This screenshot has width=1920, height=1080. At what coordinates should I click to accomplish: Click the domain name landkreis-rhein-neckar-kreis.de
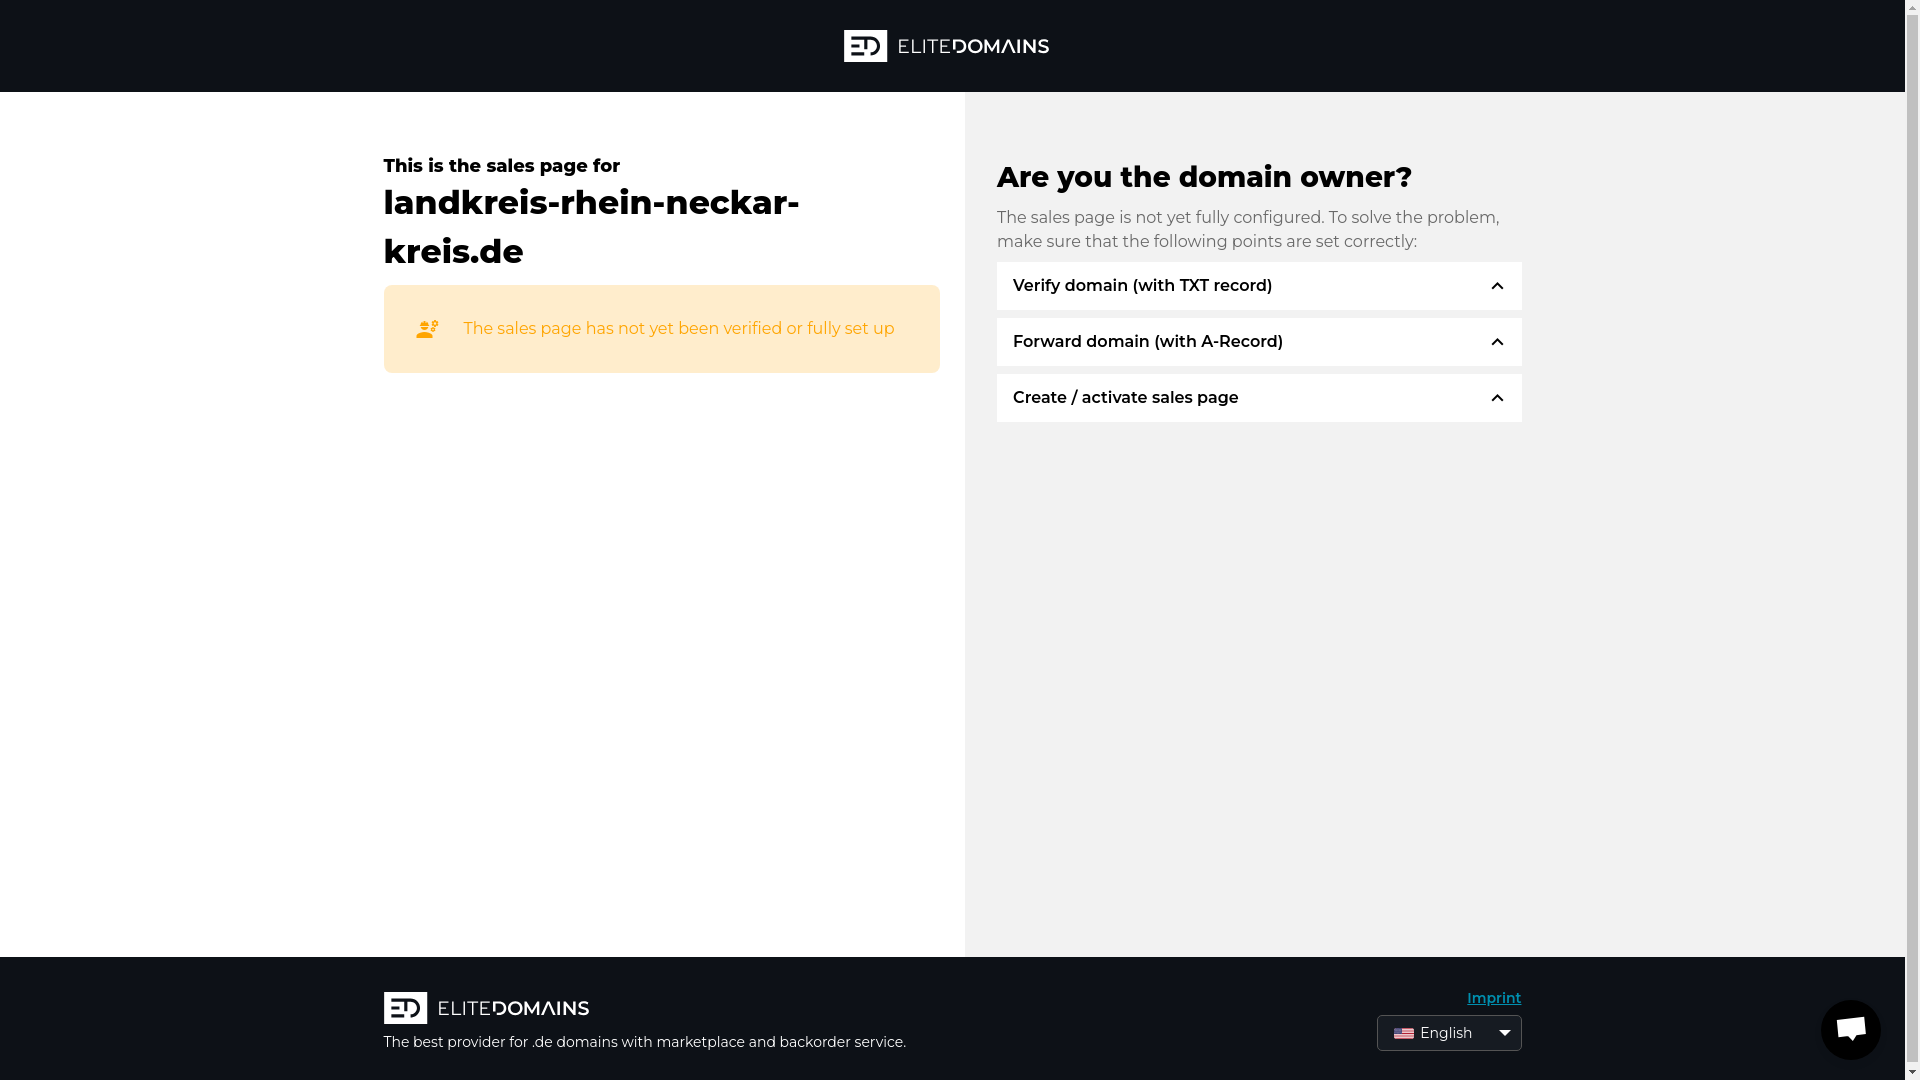coord(591,227)
